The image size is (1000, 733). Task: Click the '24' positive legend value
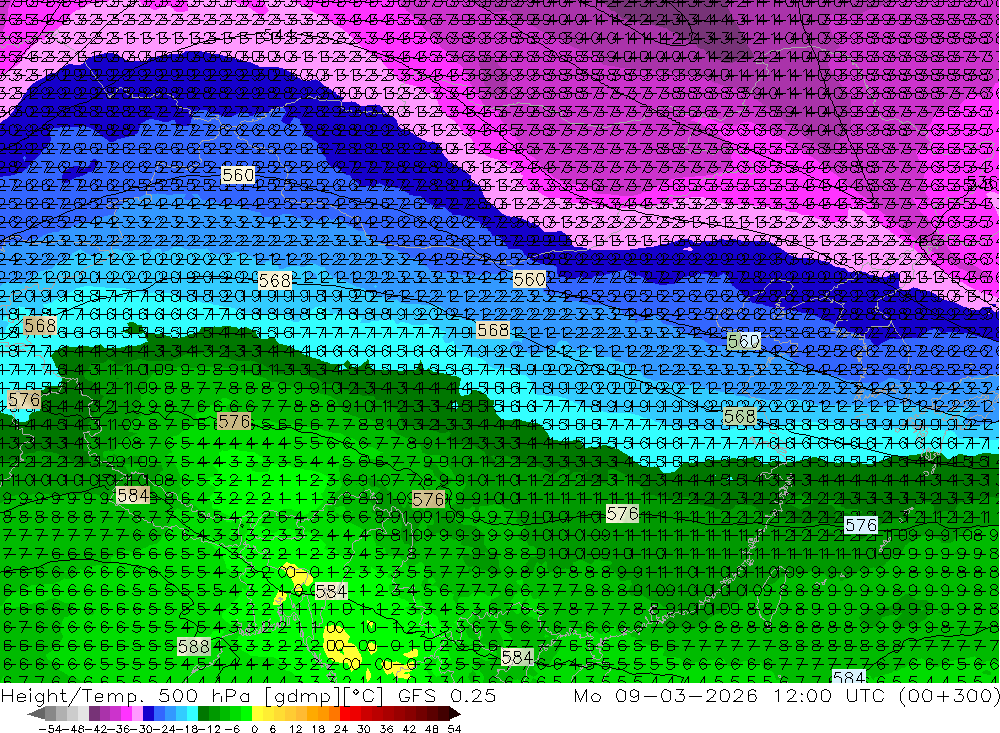[x=341, y=729]
